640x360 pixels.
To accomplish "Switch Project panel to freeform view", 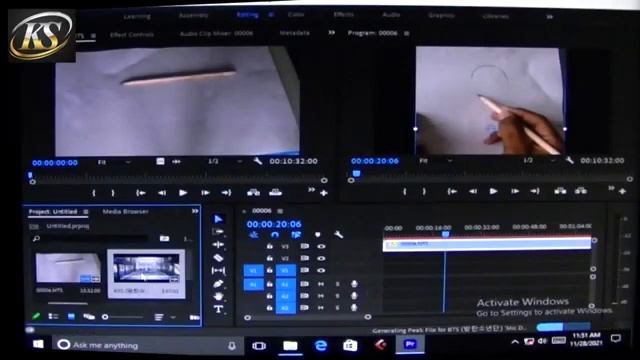I will (x=89, y=316).
